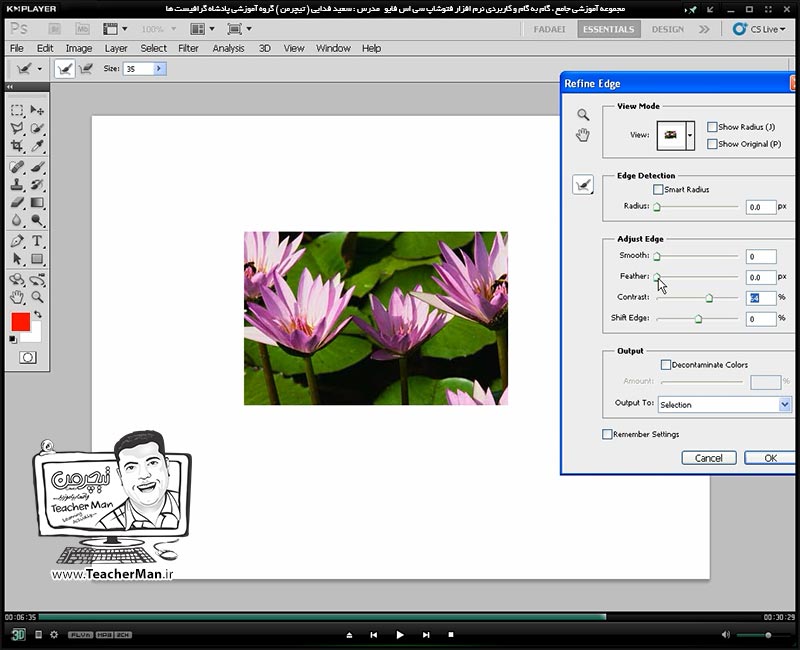Open the Window menu
The width and height of the screenshot is (800, 650).
[x=333, y=48]
